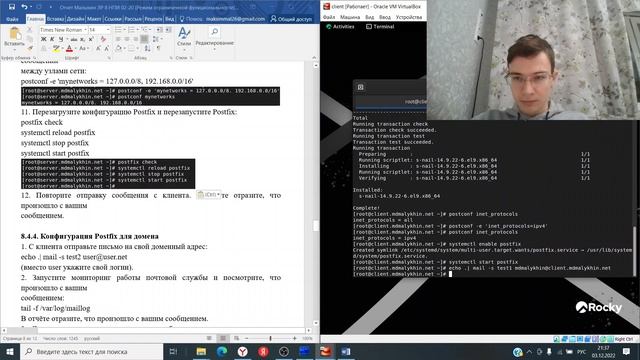640x360 pixels.
Task: Open the Windows notification center
Action: click(x=626, y=351)
